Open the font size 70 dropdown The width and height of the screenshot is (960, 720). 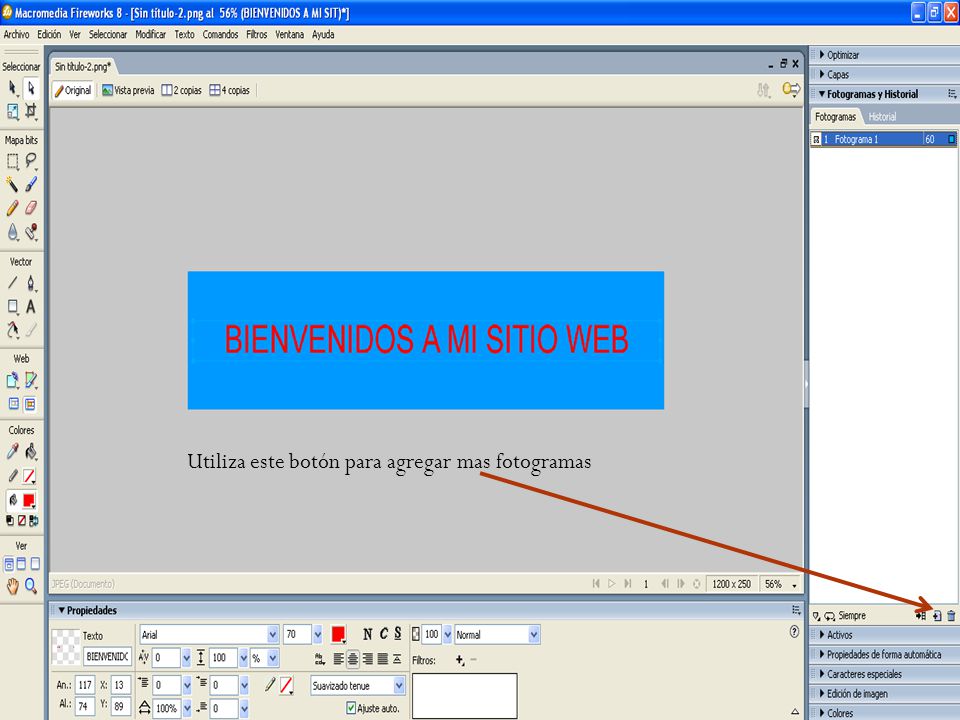pyautogui.click(x=317, y=634)
